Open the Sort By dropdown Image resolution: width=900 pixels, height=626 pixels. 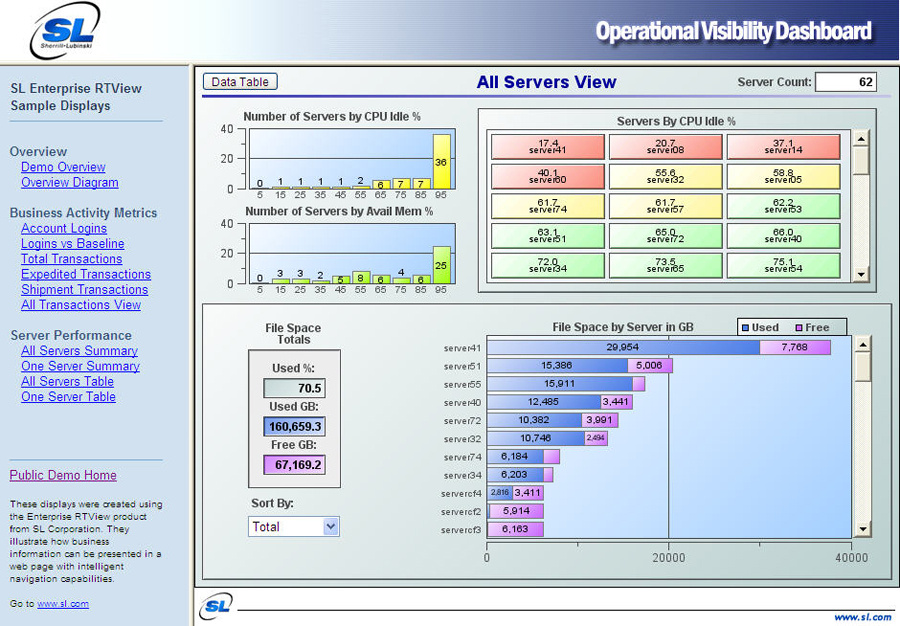pyautogui.click(x=294, y=526)
